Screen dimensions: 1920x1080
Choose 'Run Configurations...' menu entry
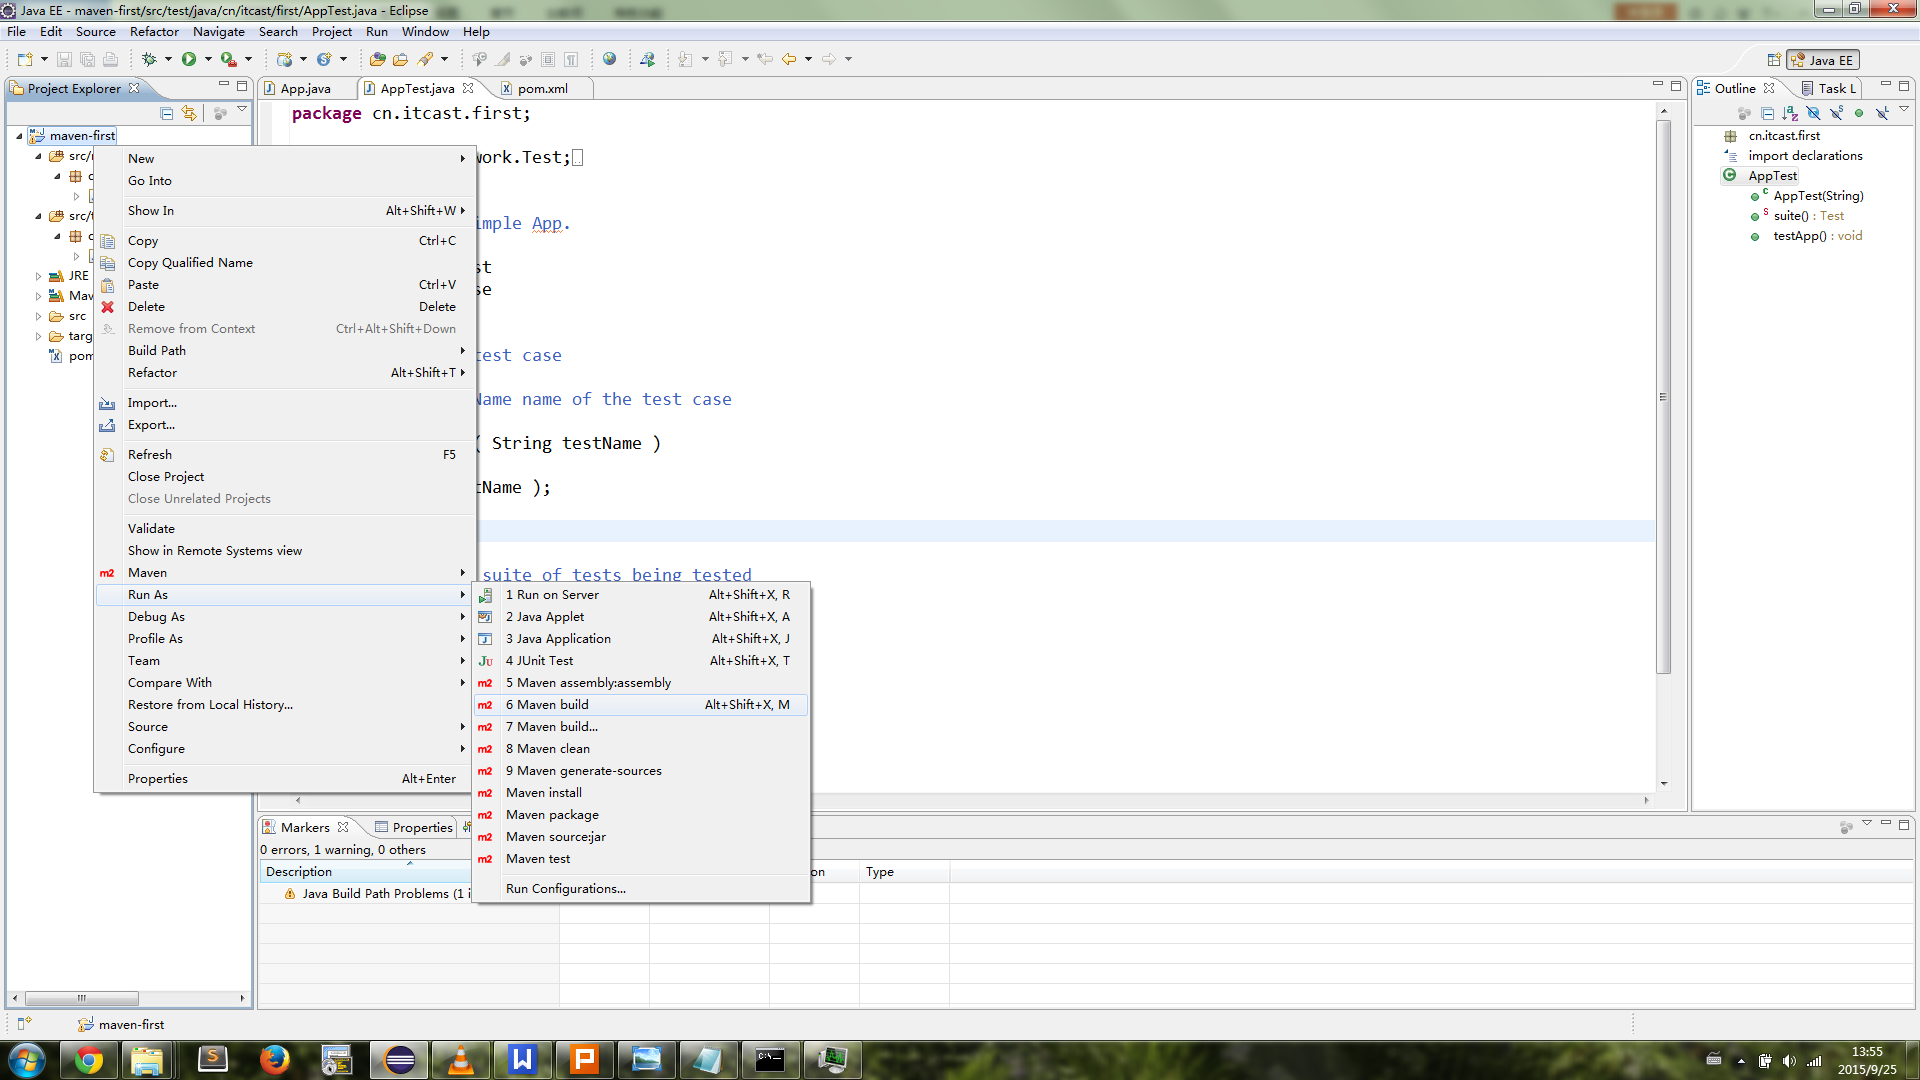coord(565,889)
